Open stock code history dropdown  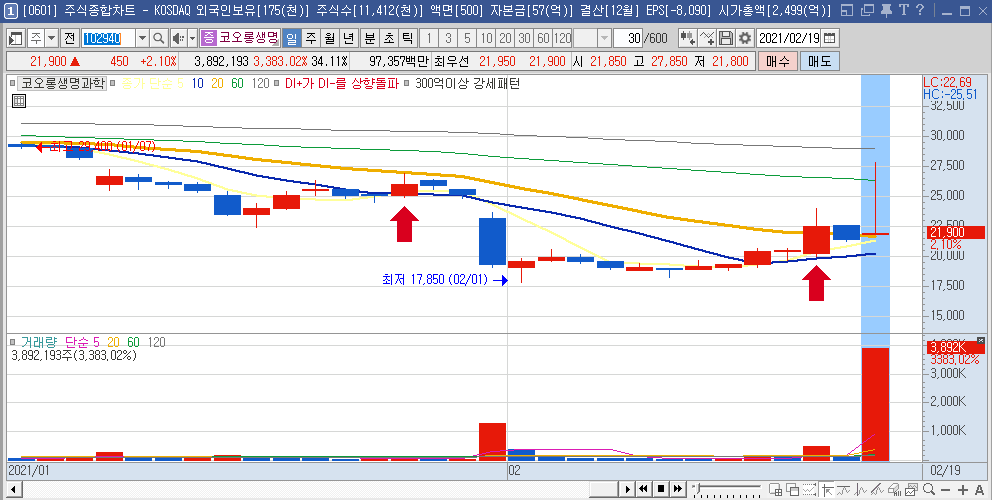[x=142, y=39]
